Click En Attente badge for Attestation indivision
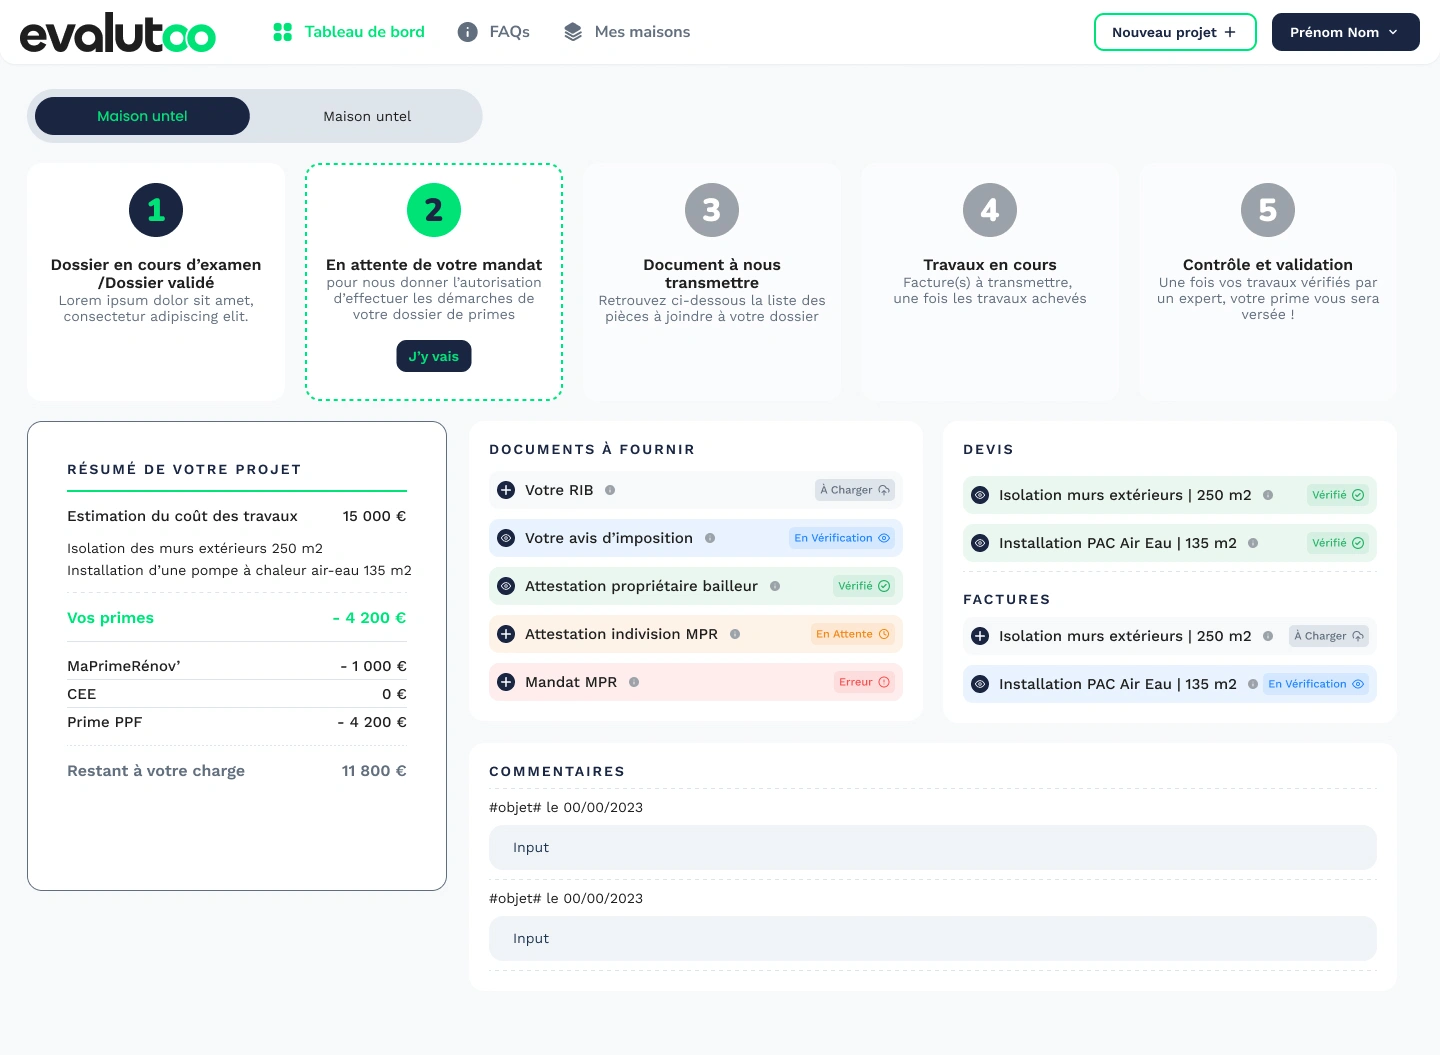 point(853,634)
